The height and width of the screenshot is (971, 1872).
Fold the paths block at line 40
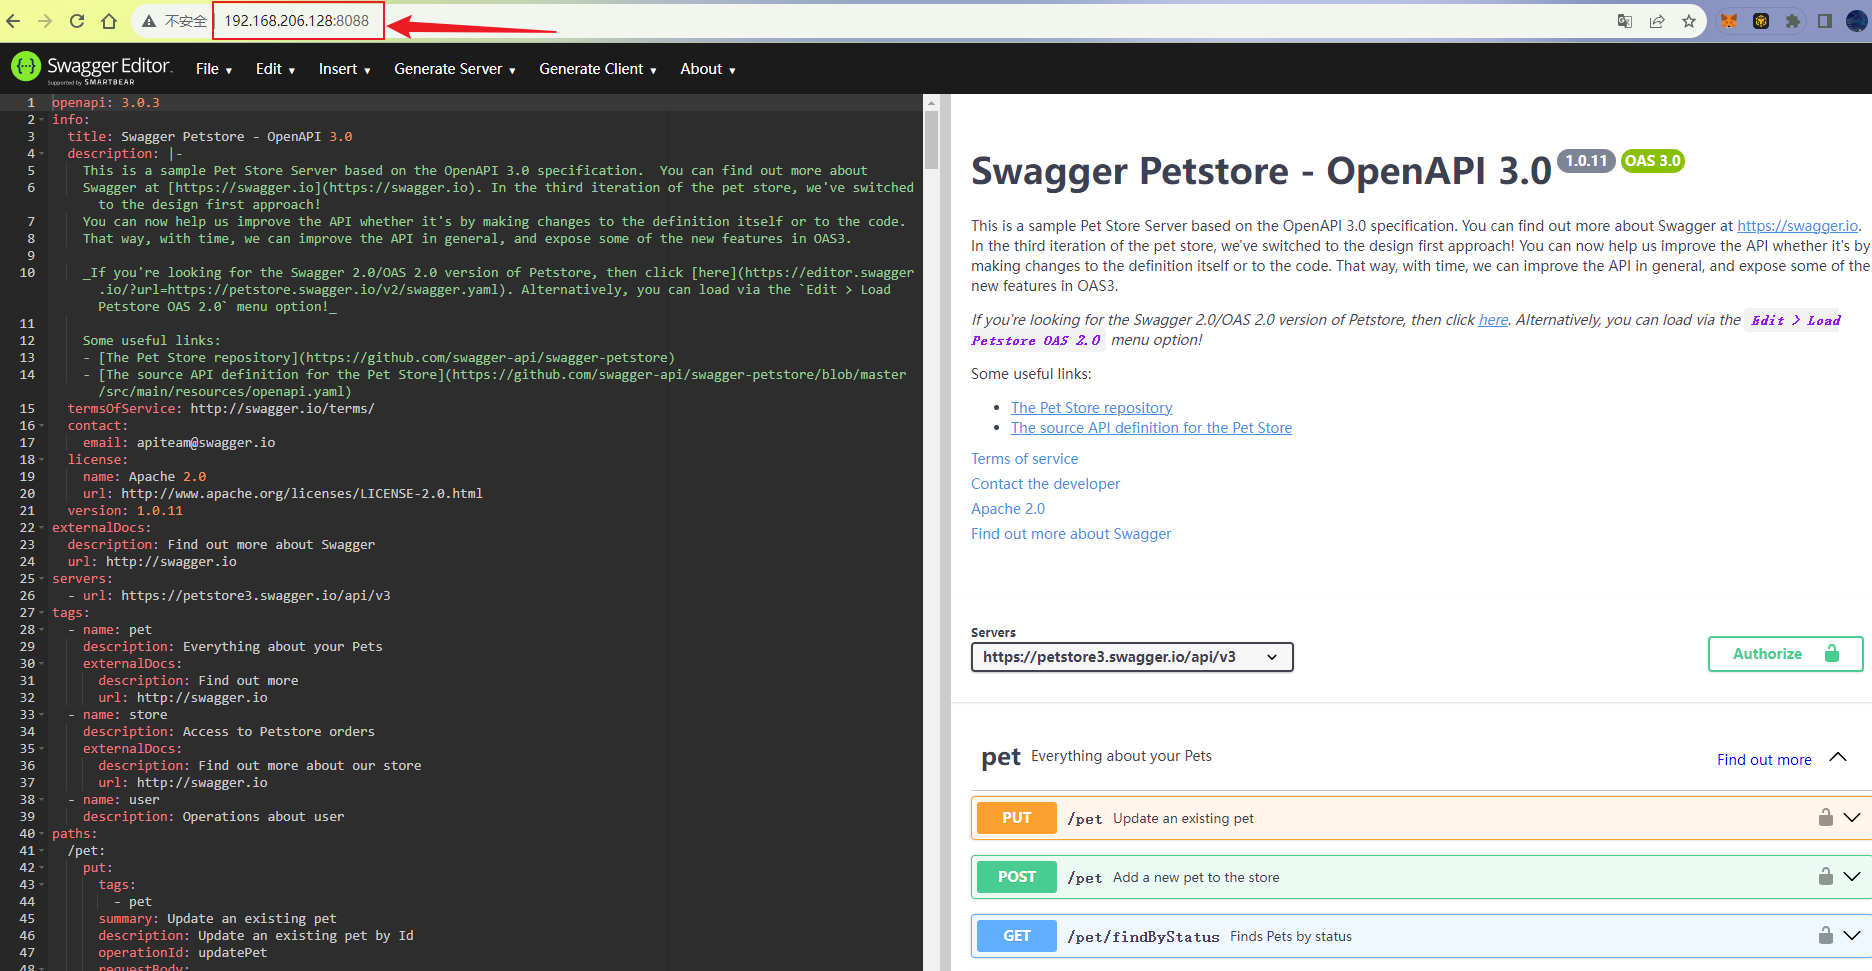[42, 834]
